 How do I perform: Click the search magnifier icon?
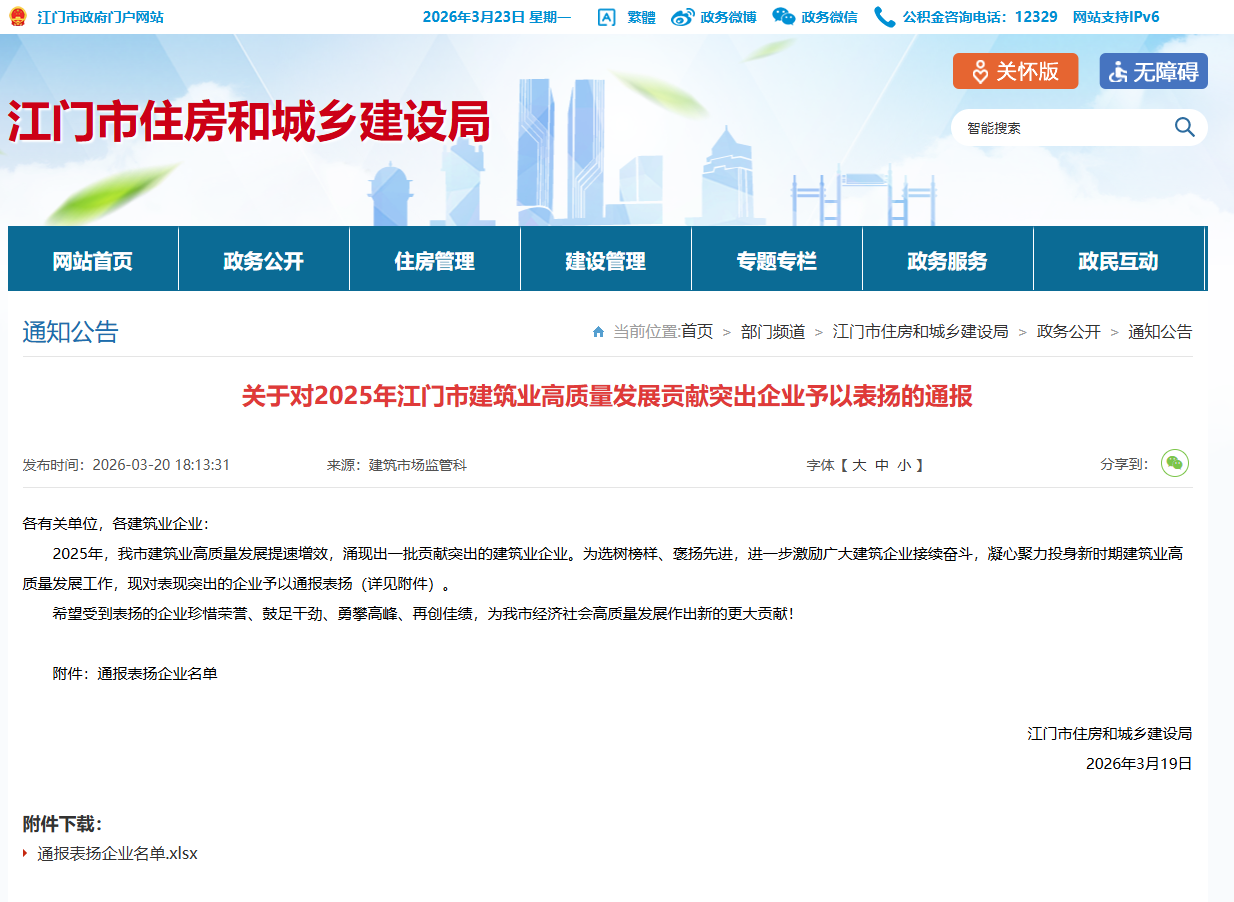pos(1184,127)
